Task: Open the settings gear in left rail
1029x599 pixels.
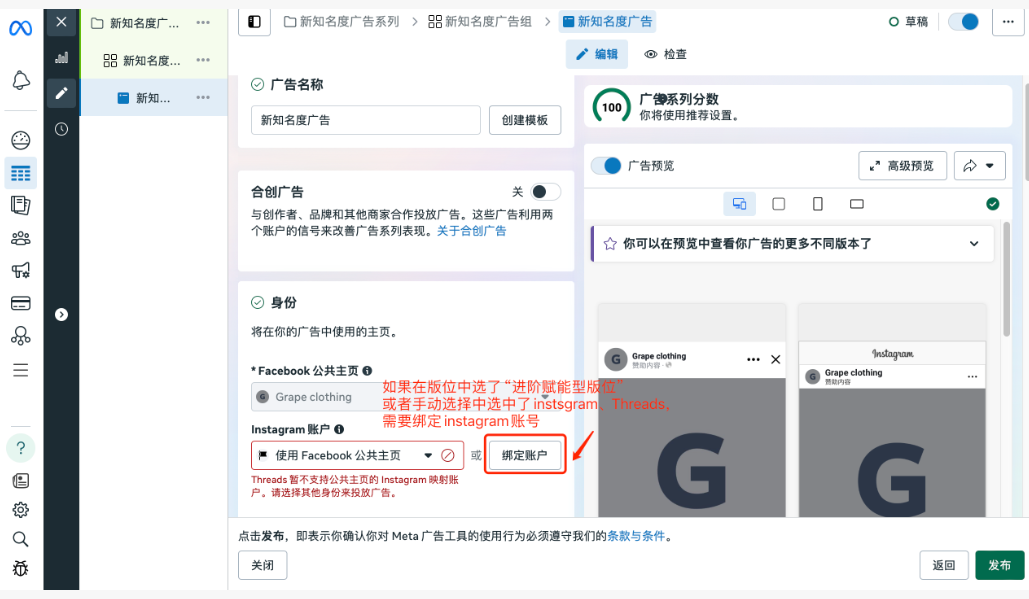Action: (x=21, y=510)
